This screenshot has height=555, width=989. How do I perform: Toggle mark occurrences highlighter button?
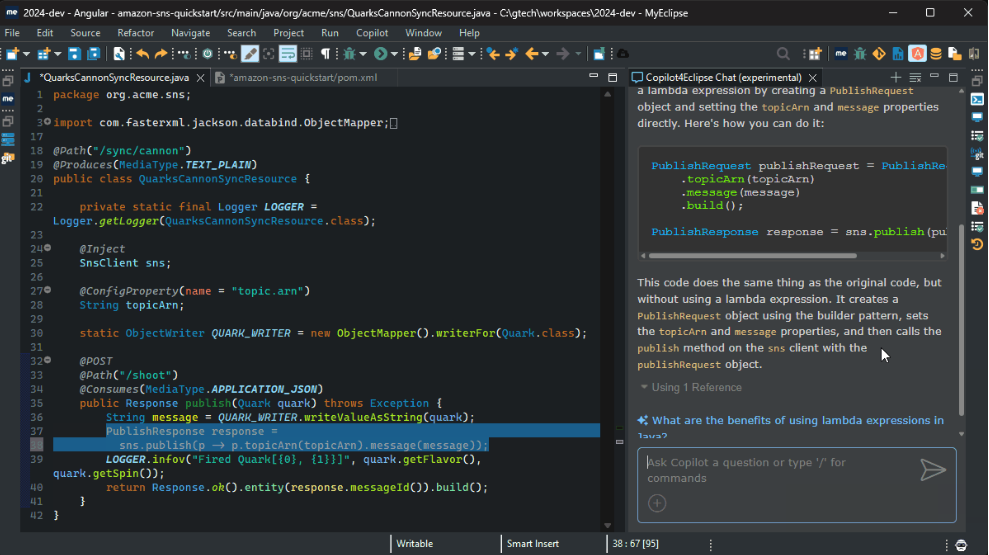[x=250, y=54]
